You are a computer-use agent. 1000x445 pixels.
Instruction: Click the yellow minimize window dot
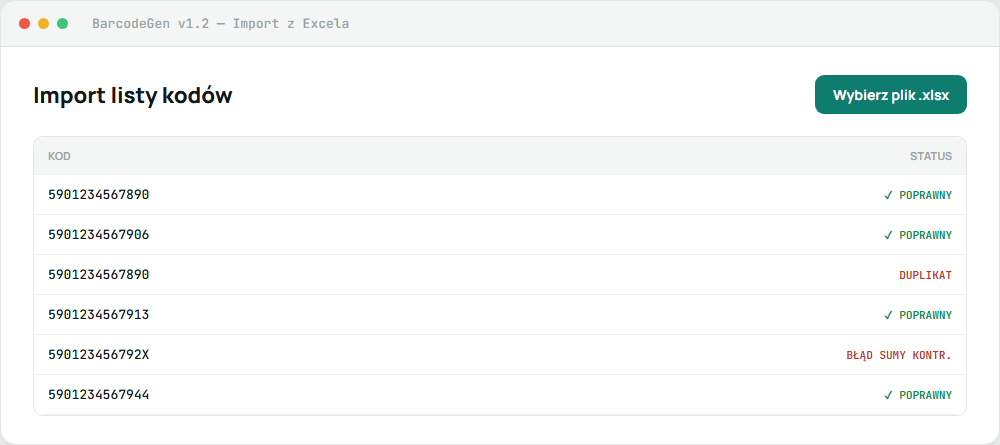(x=43, y=24)
